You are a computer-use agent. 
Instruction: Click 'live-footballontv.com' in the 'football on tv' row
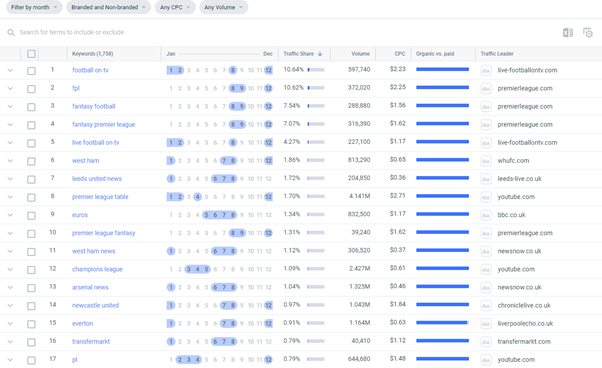(x=527, y=70)
